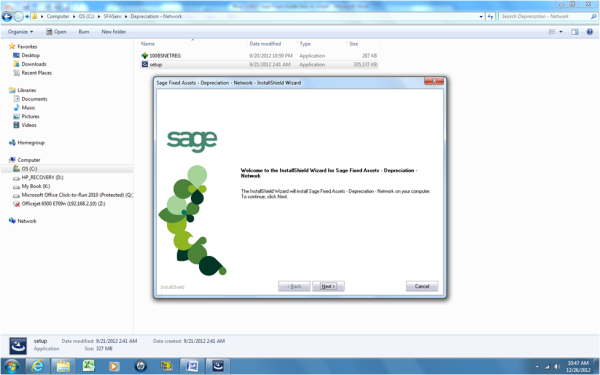
Task: Open the Music library
Action: point(28,108)
